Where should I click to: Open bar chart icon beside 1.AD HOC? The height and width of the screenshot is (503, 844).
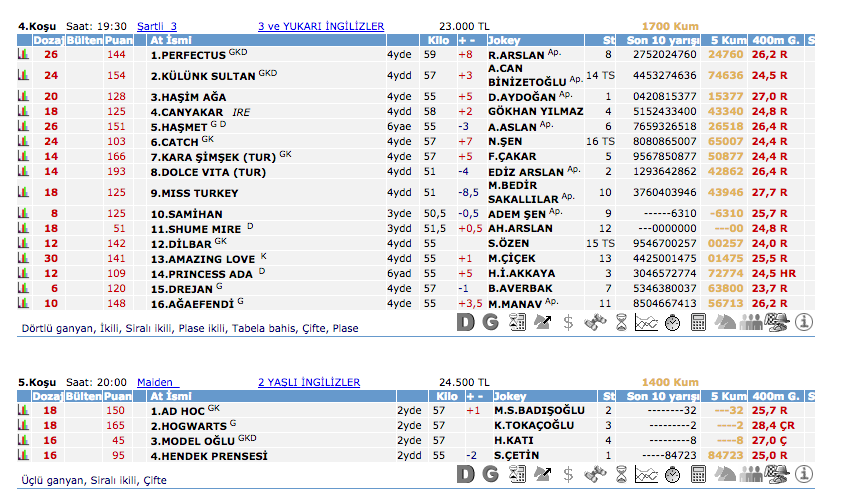[23, 410]
